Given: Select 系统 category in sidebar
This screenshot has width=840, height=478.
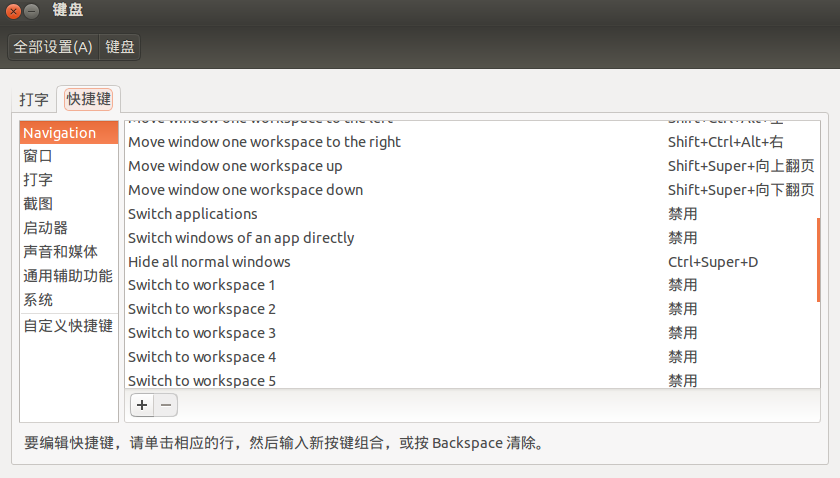Looking at the screenshot, I should (x=69, y=300).
